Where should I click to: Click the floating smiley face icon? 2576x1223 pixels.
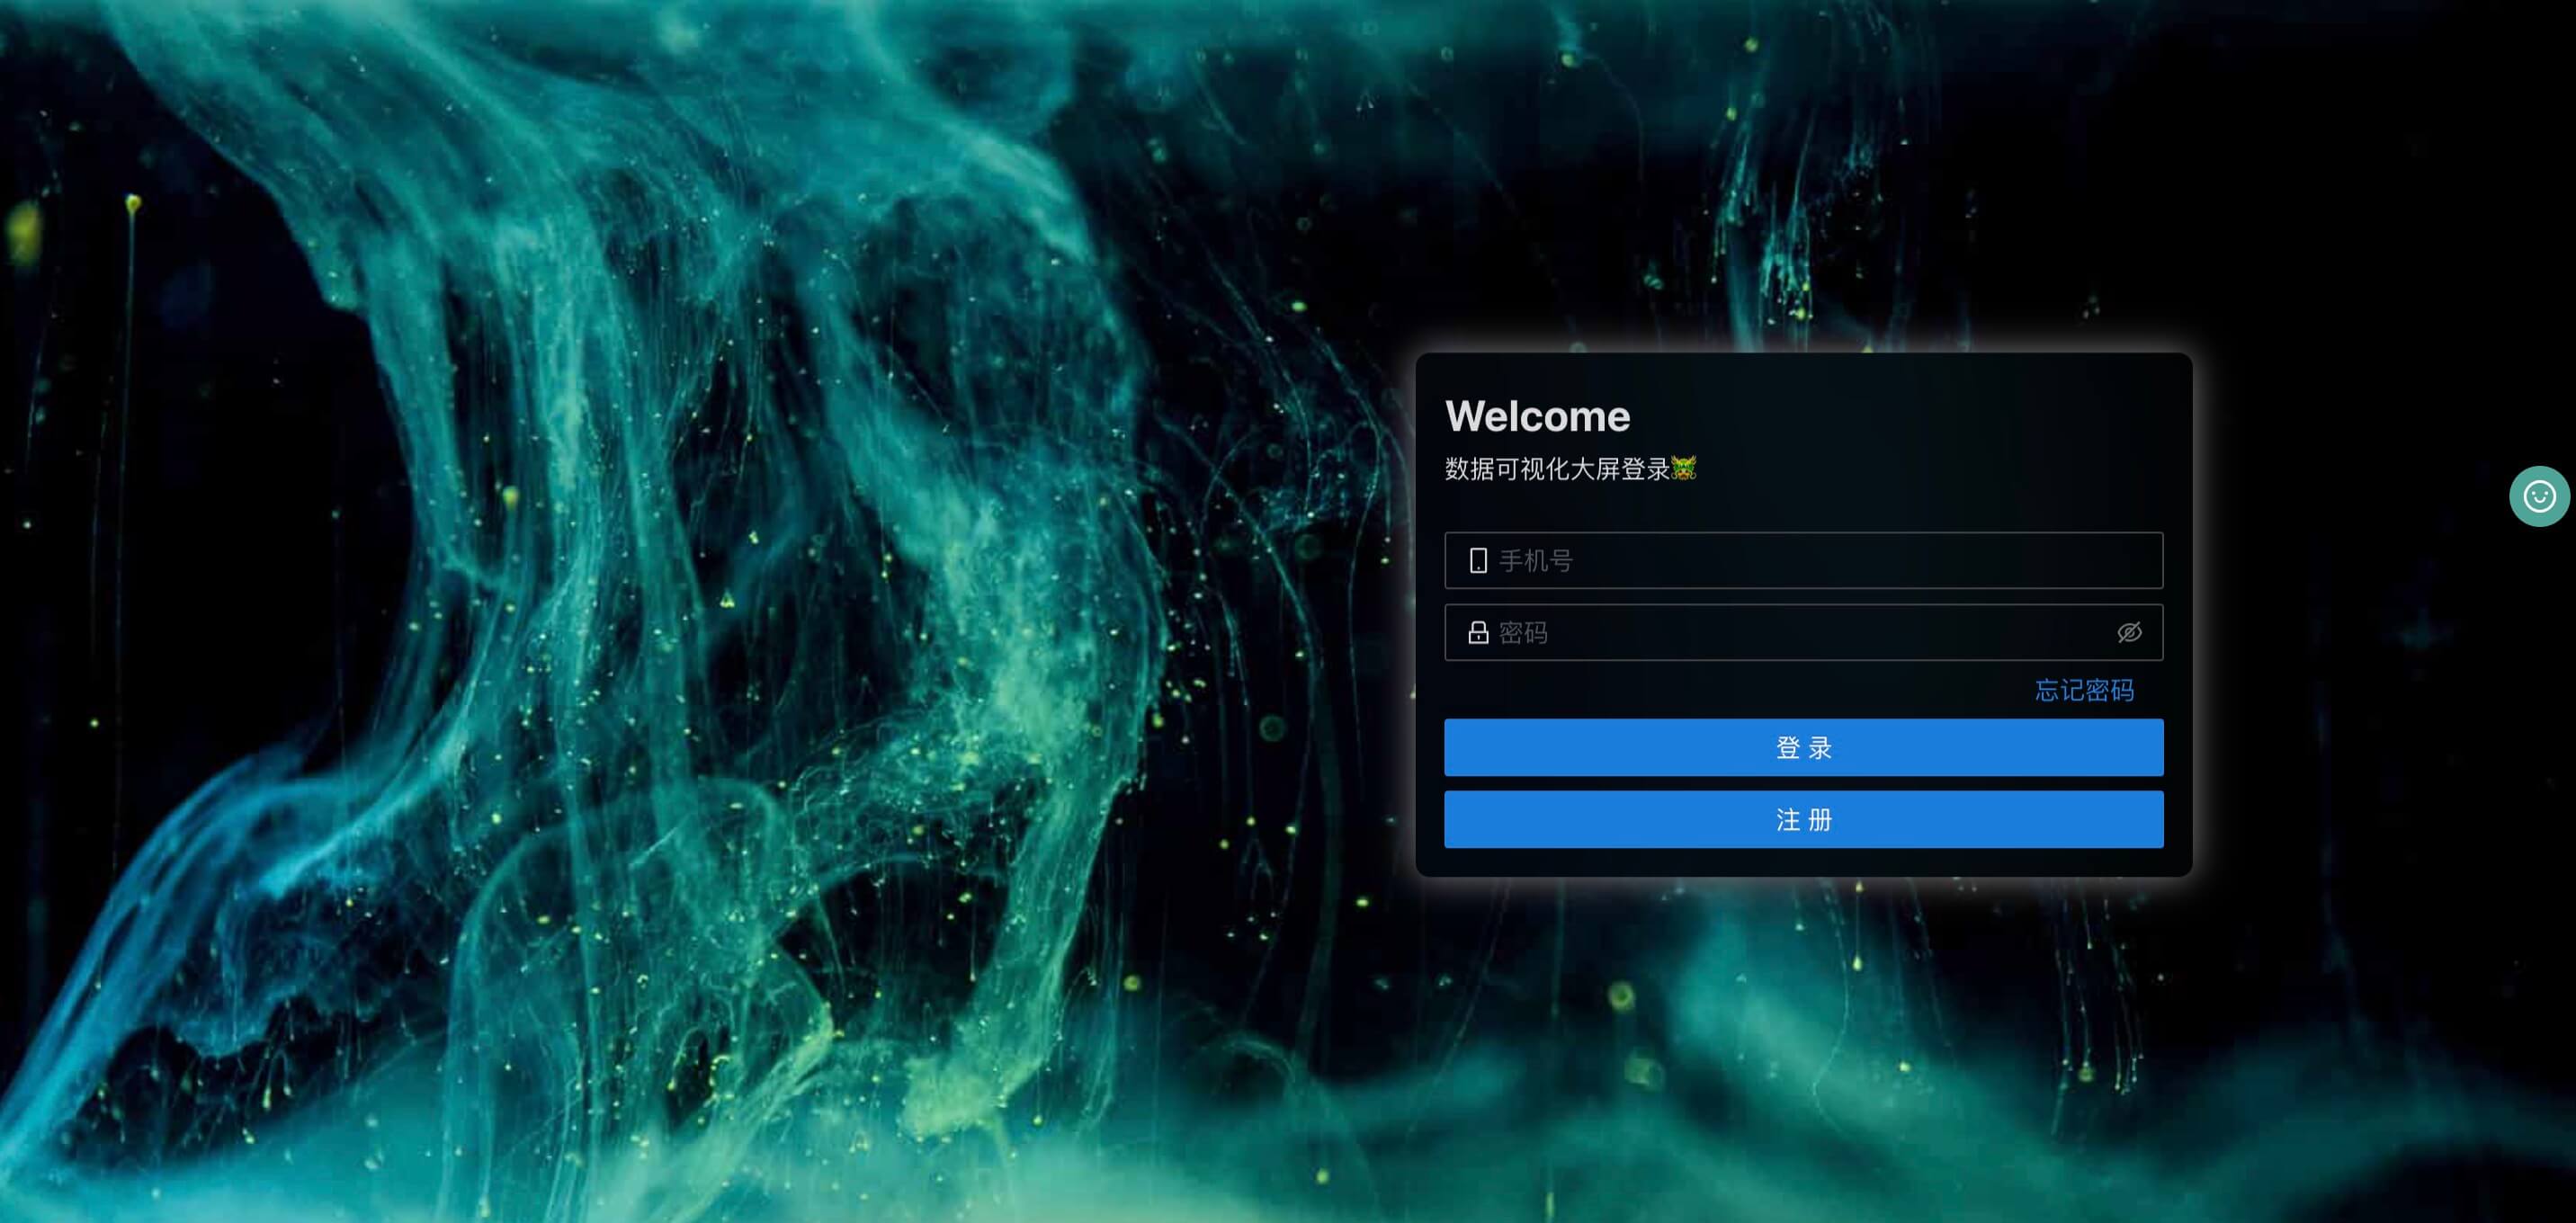click(x=2539, y=496)
